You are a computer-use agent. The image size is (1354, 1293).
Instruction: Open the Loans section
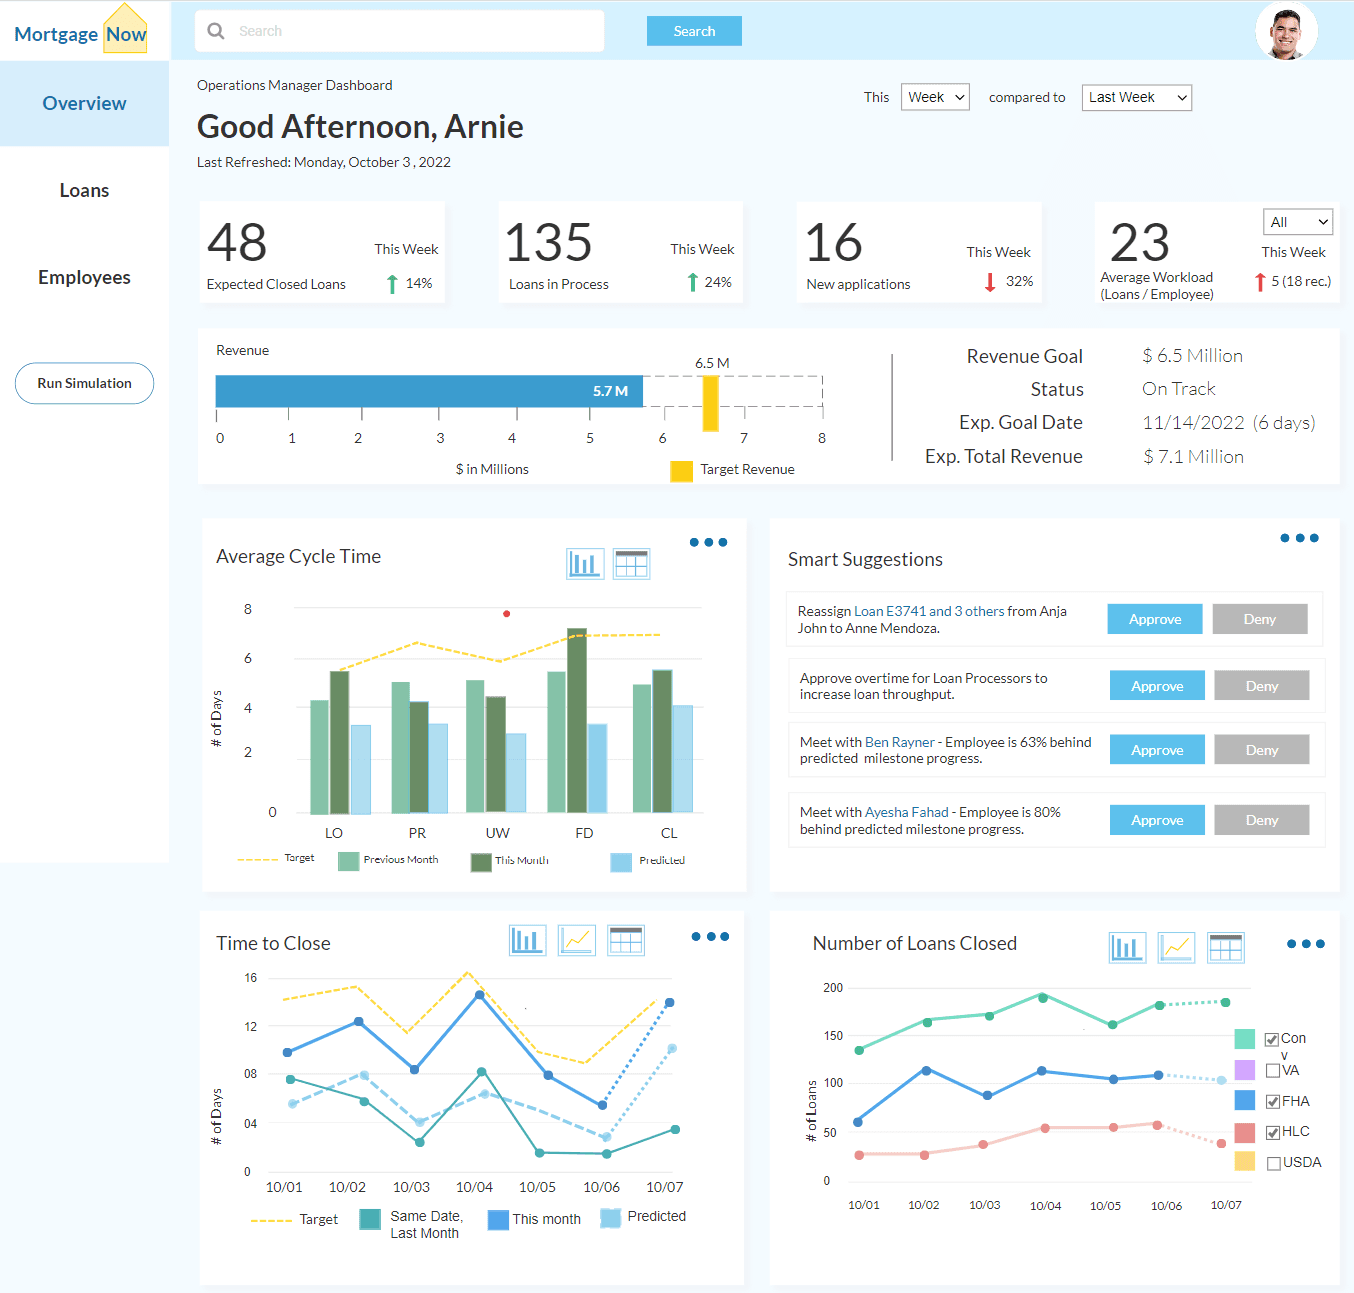point(84,190)
